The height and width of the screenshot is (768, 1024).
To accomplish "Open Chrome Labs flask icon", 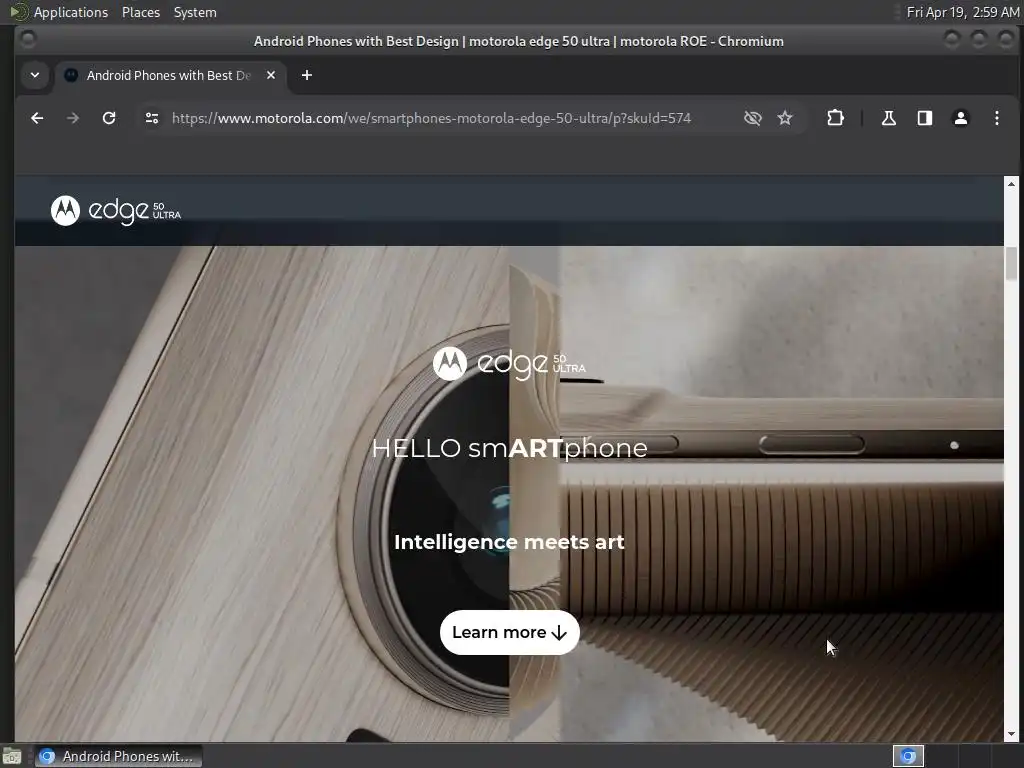I will click(x=889, y=118).
